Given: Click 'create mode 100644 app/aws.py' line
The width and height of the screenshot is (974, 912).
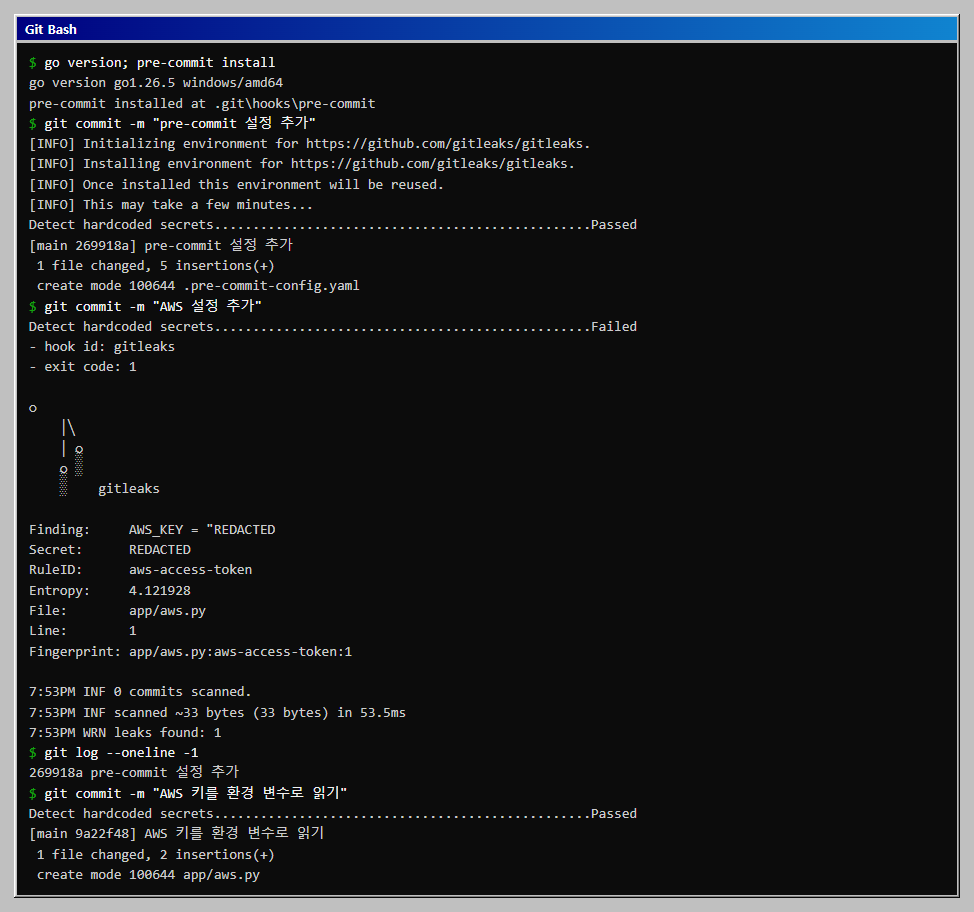Looking at the screenshot, I should [x=148, y=874].
